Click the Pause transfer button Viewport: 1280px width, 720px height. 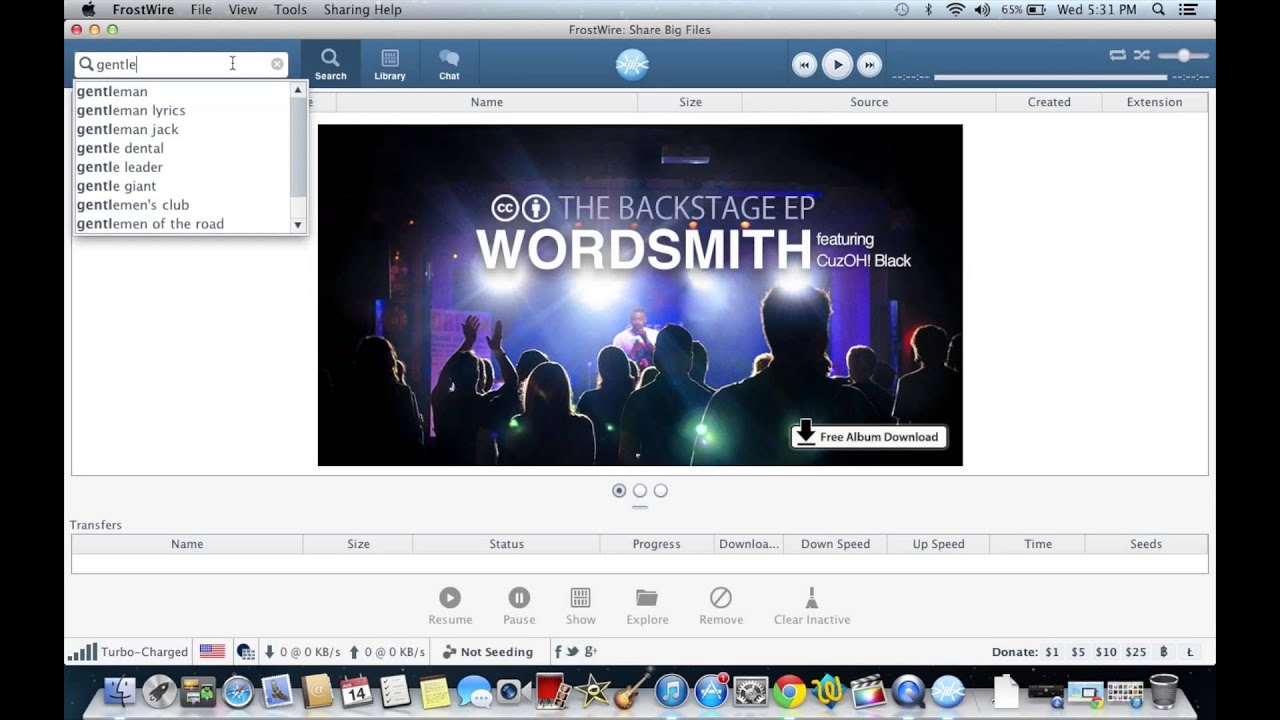point(519,606)
